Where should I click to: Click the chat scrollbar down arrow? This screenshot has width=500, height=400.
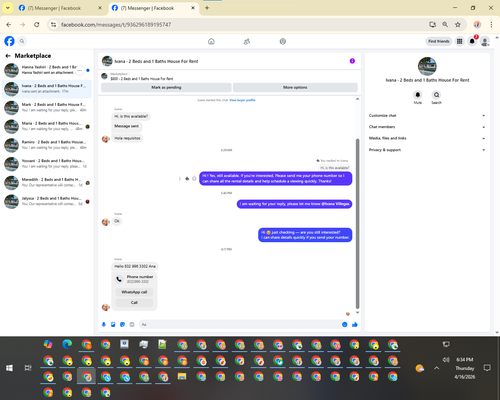tap(358, 313)
